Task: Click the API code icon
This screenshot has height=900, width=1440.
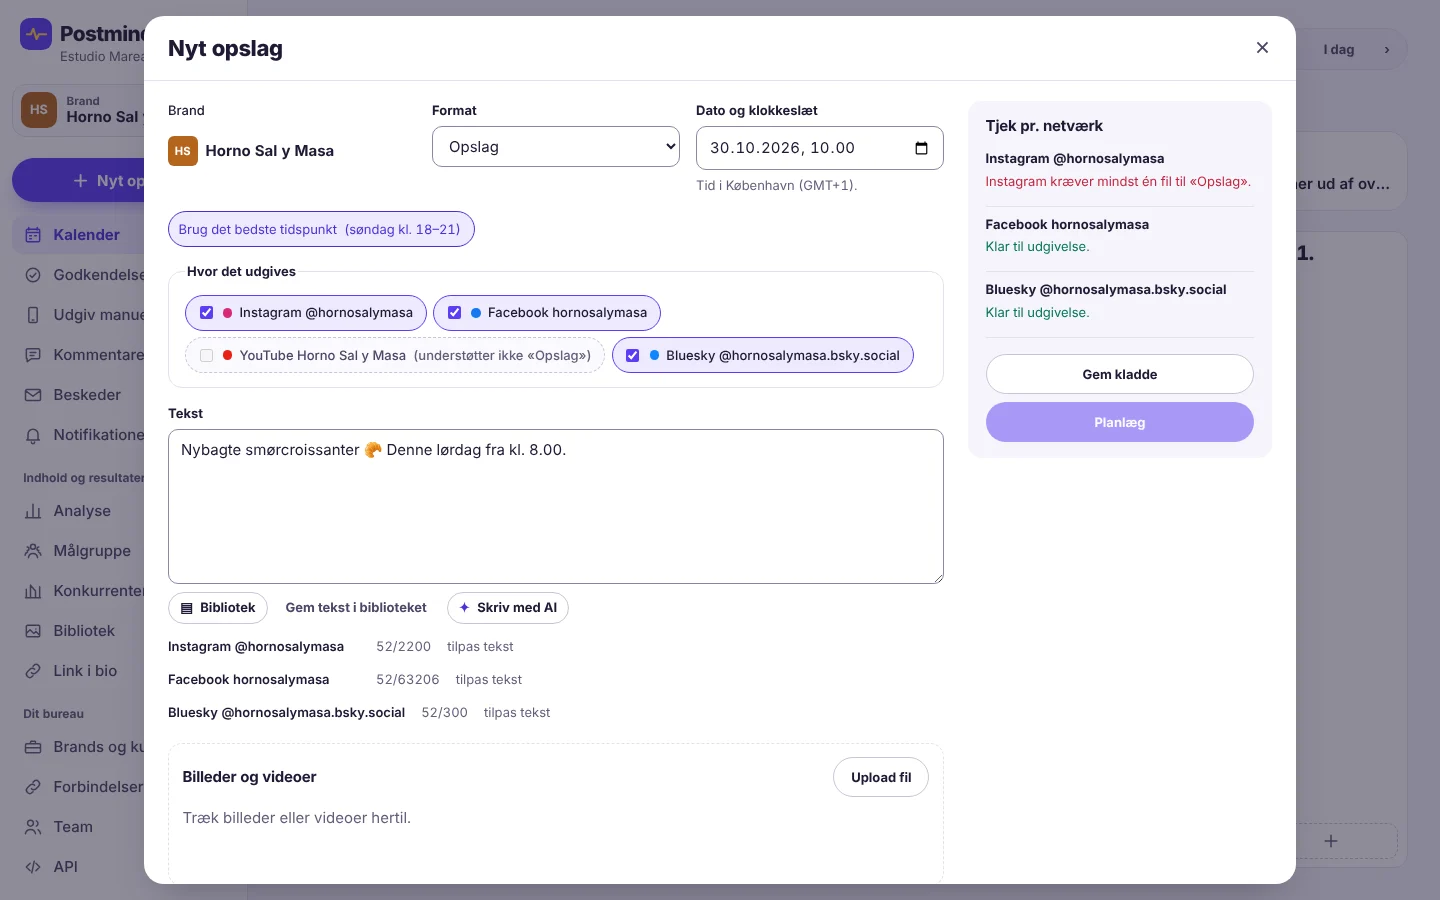Action: pyautogui.click(x=33, y=867)
